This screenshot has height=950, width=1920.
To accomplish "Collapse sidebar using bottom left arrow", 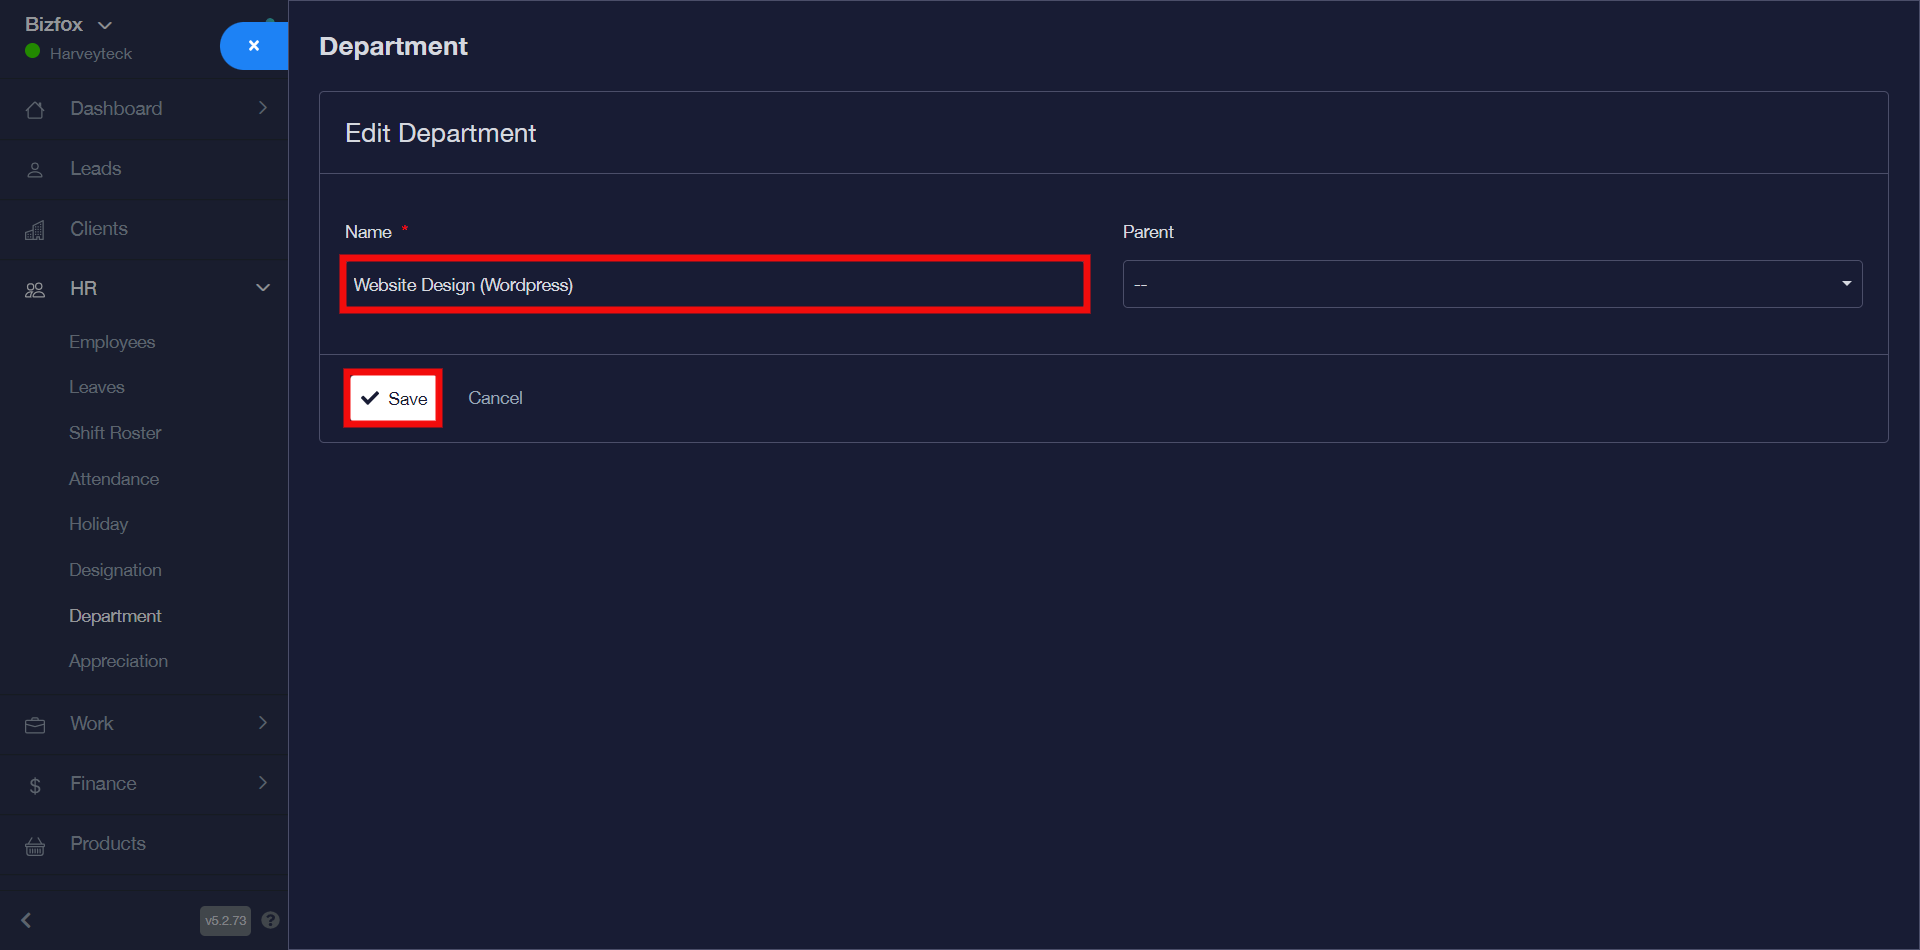I will [27, 920].
